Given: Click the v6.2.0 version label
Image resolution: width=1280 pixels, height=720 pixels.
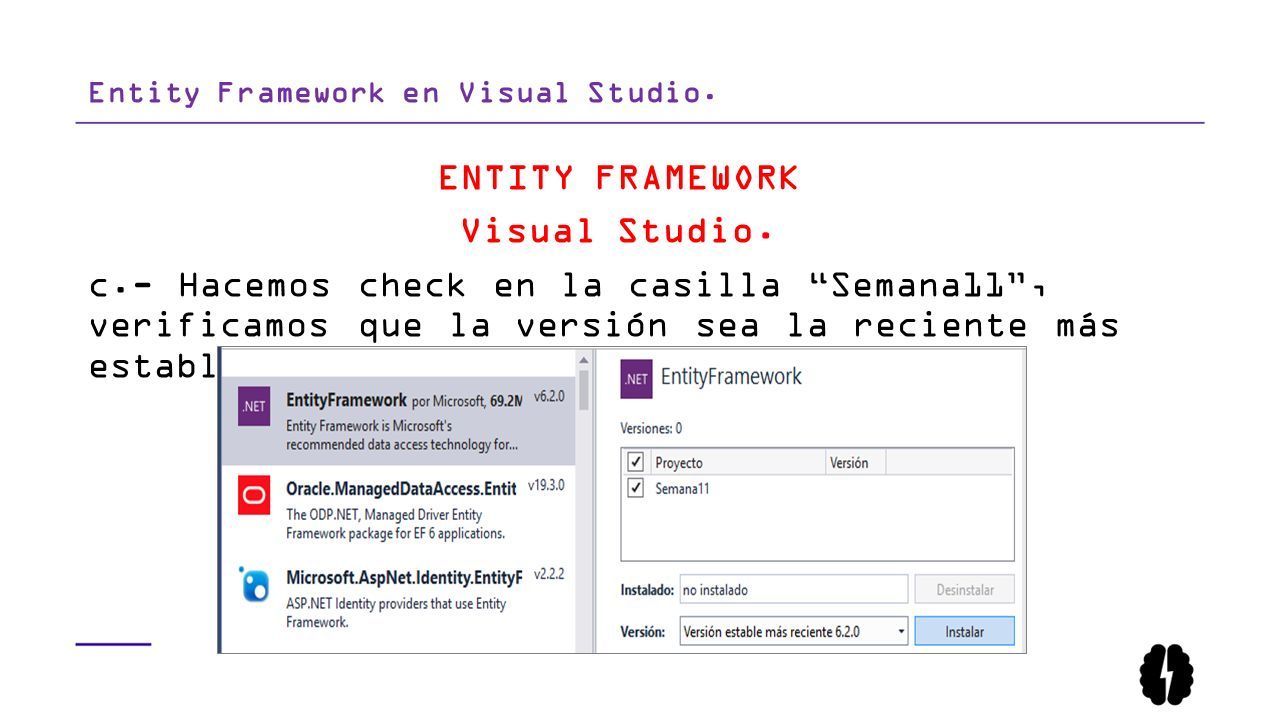Looking at the screenshot, I should coord(549,396).
